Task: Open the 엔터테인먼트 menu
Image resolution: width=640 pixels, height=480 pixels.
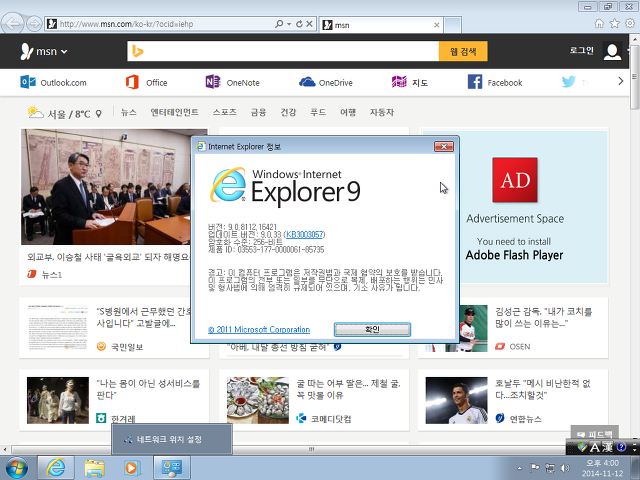Action: (174, 112)
